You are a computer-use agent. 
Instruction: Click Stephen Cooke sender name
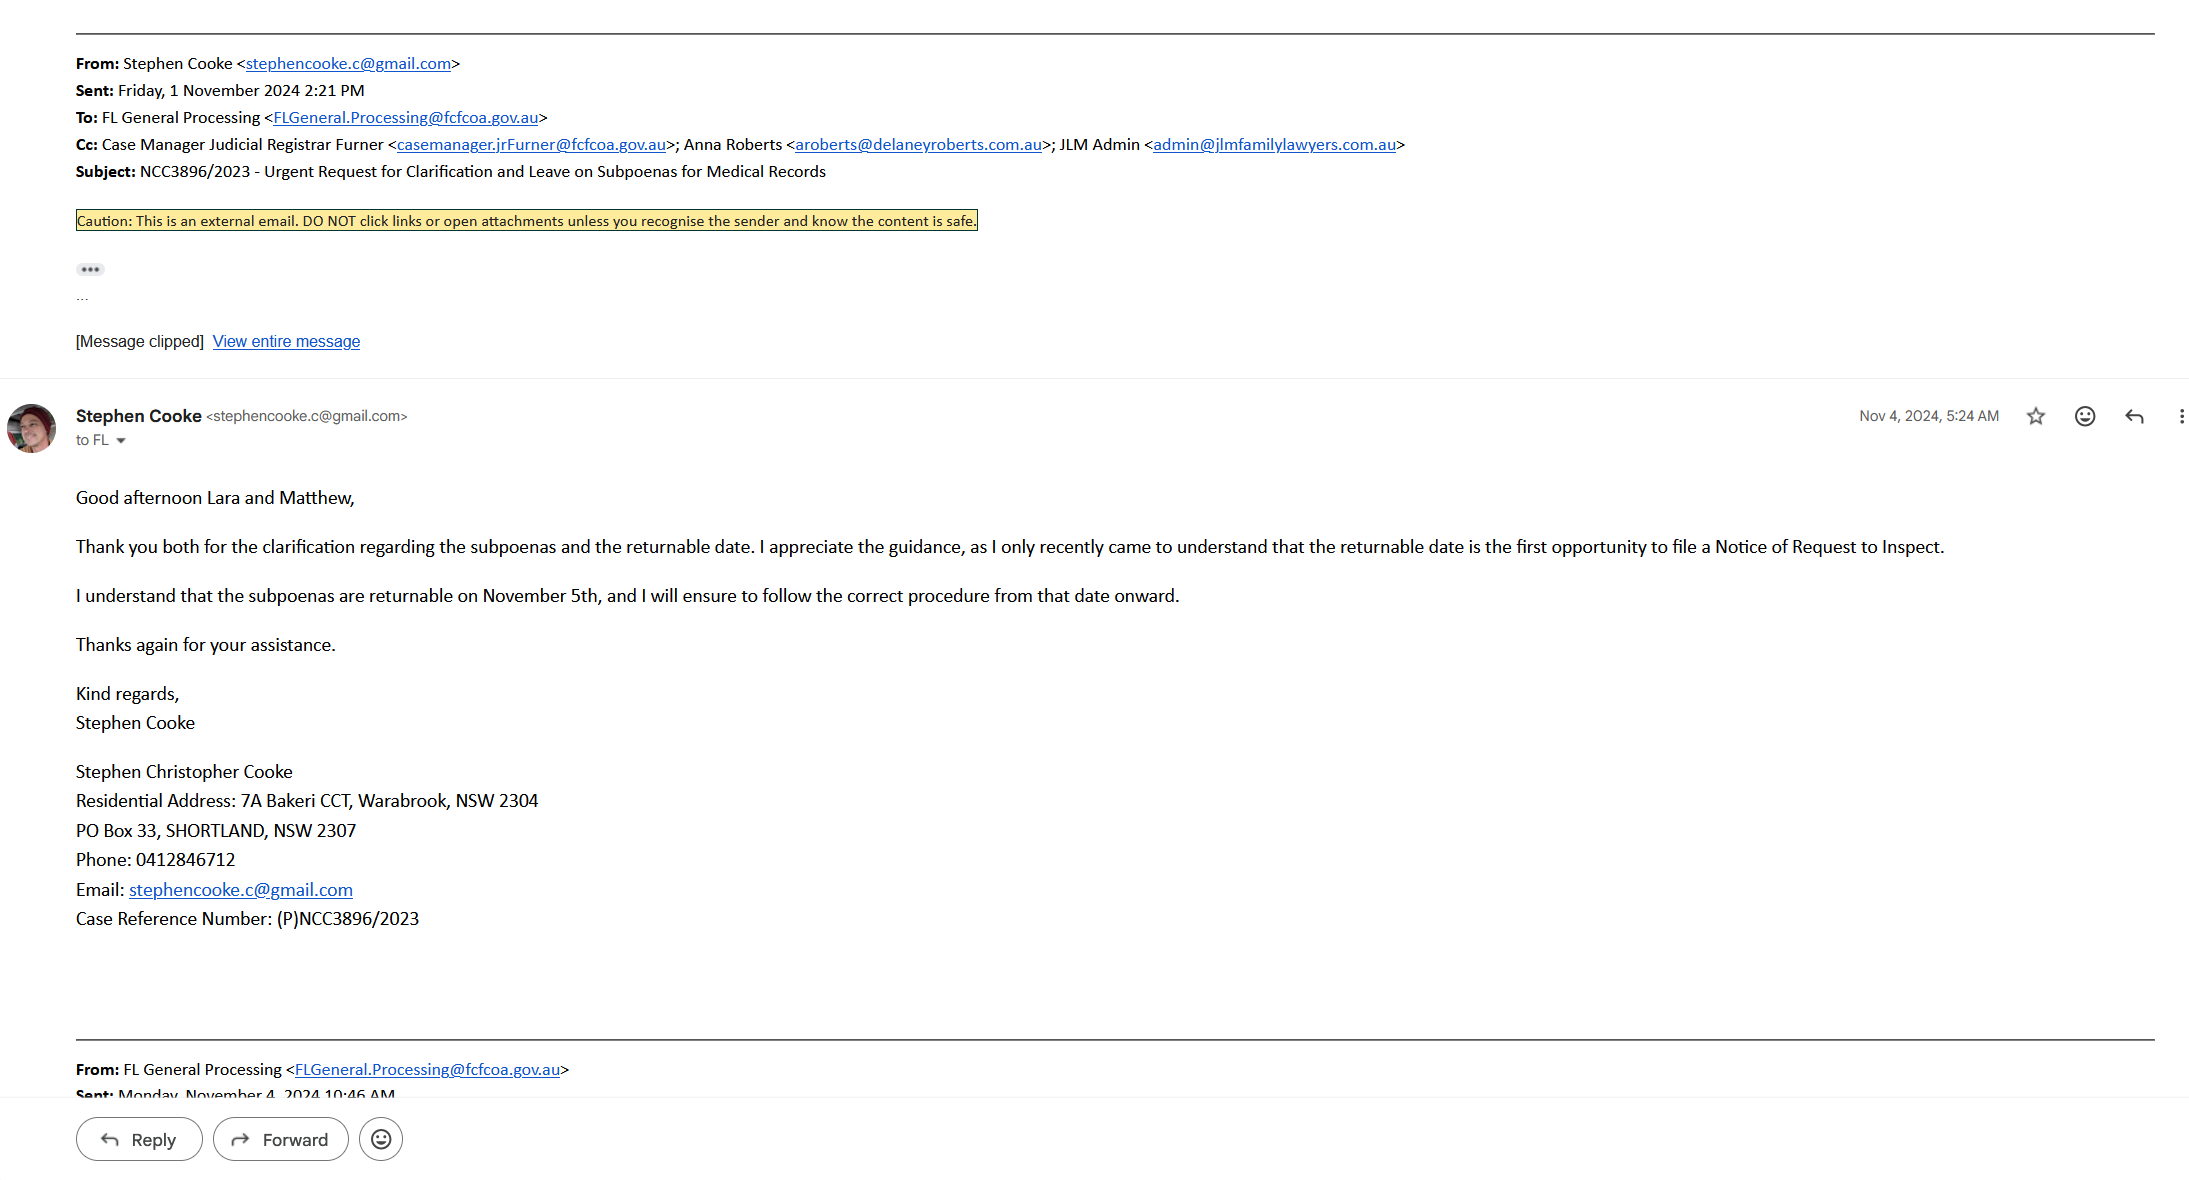pyautogui.click(x=138, y=416)
